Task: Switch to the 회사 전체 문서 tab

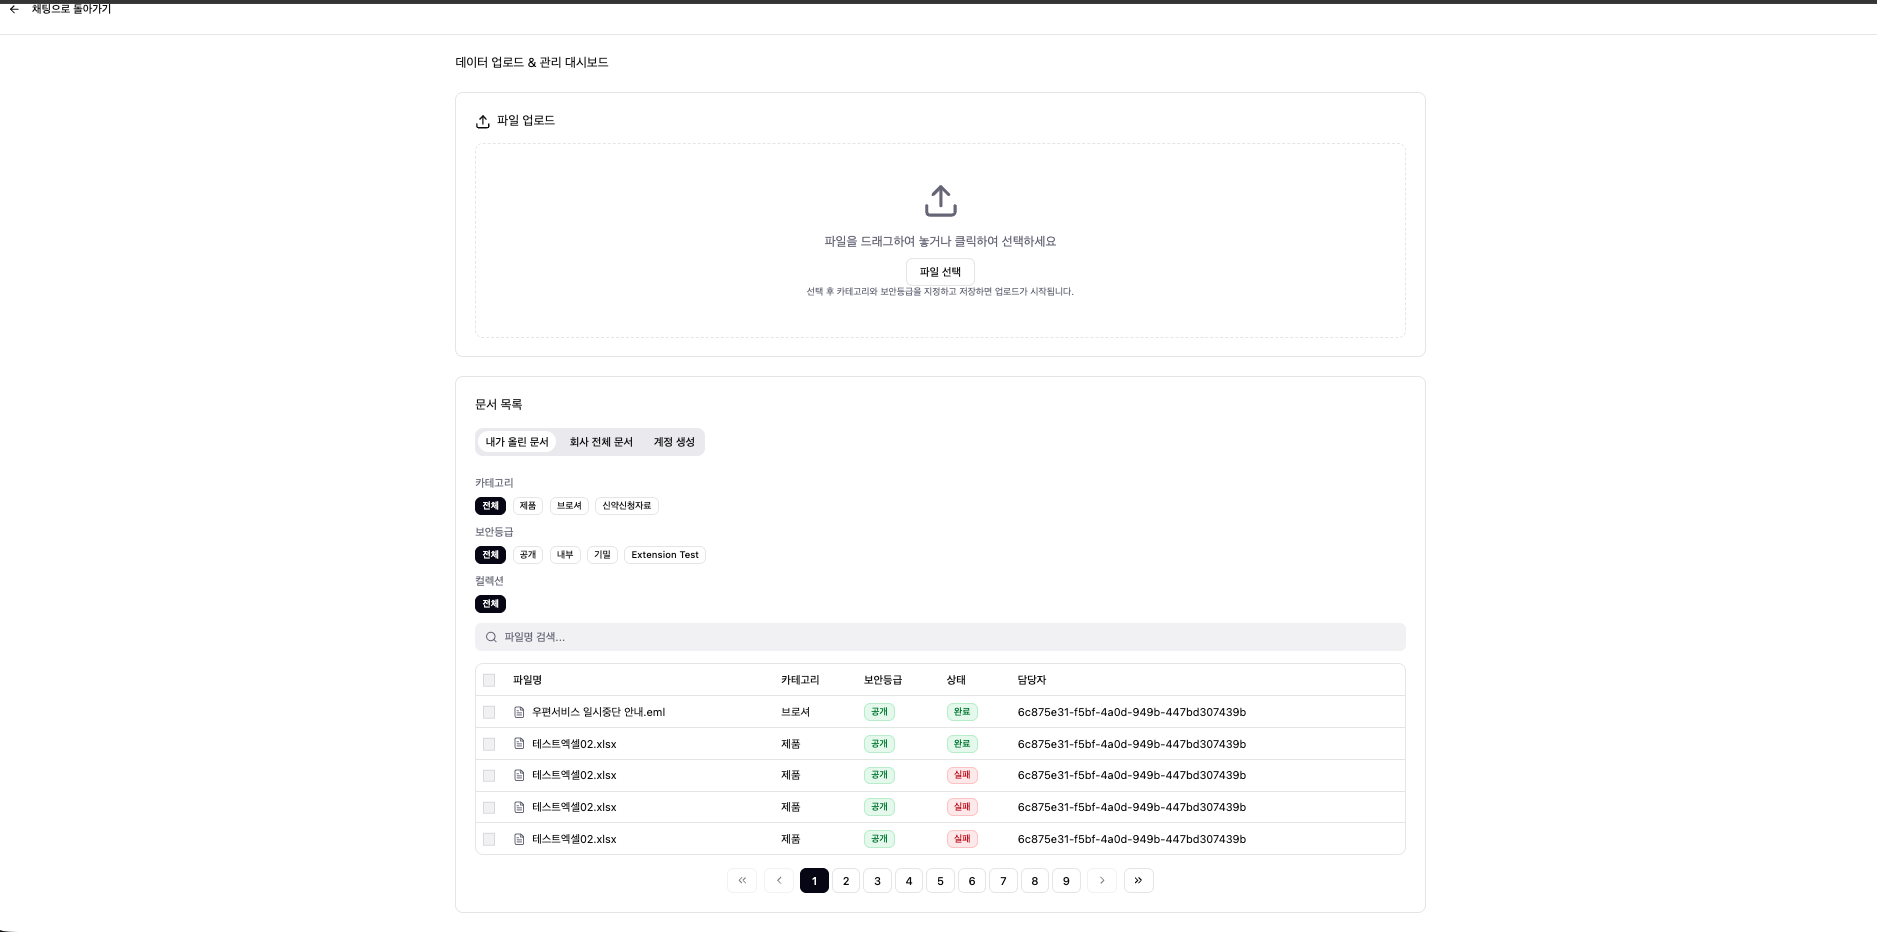Action: point(601,442)
